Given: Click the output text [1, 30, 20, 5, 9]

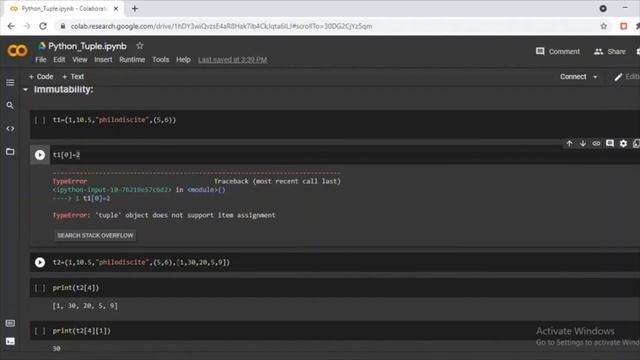Looking at the screenshot, I should 85,306.
